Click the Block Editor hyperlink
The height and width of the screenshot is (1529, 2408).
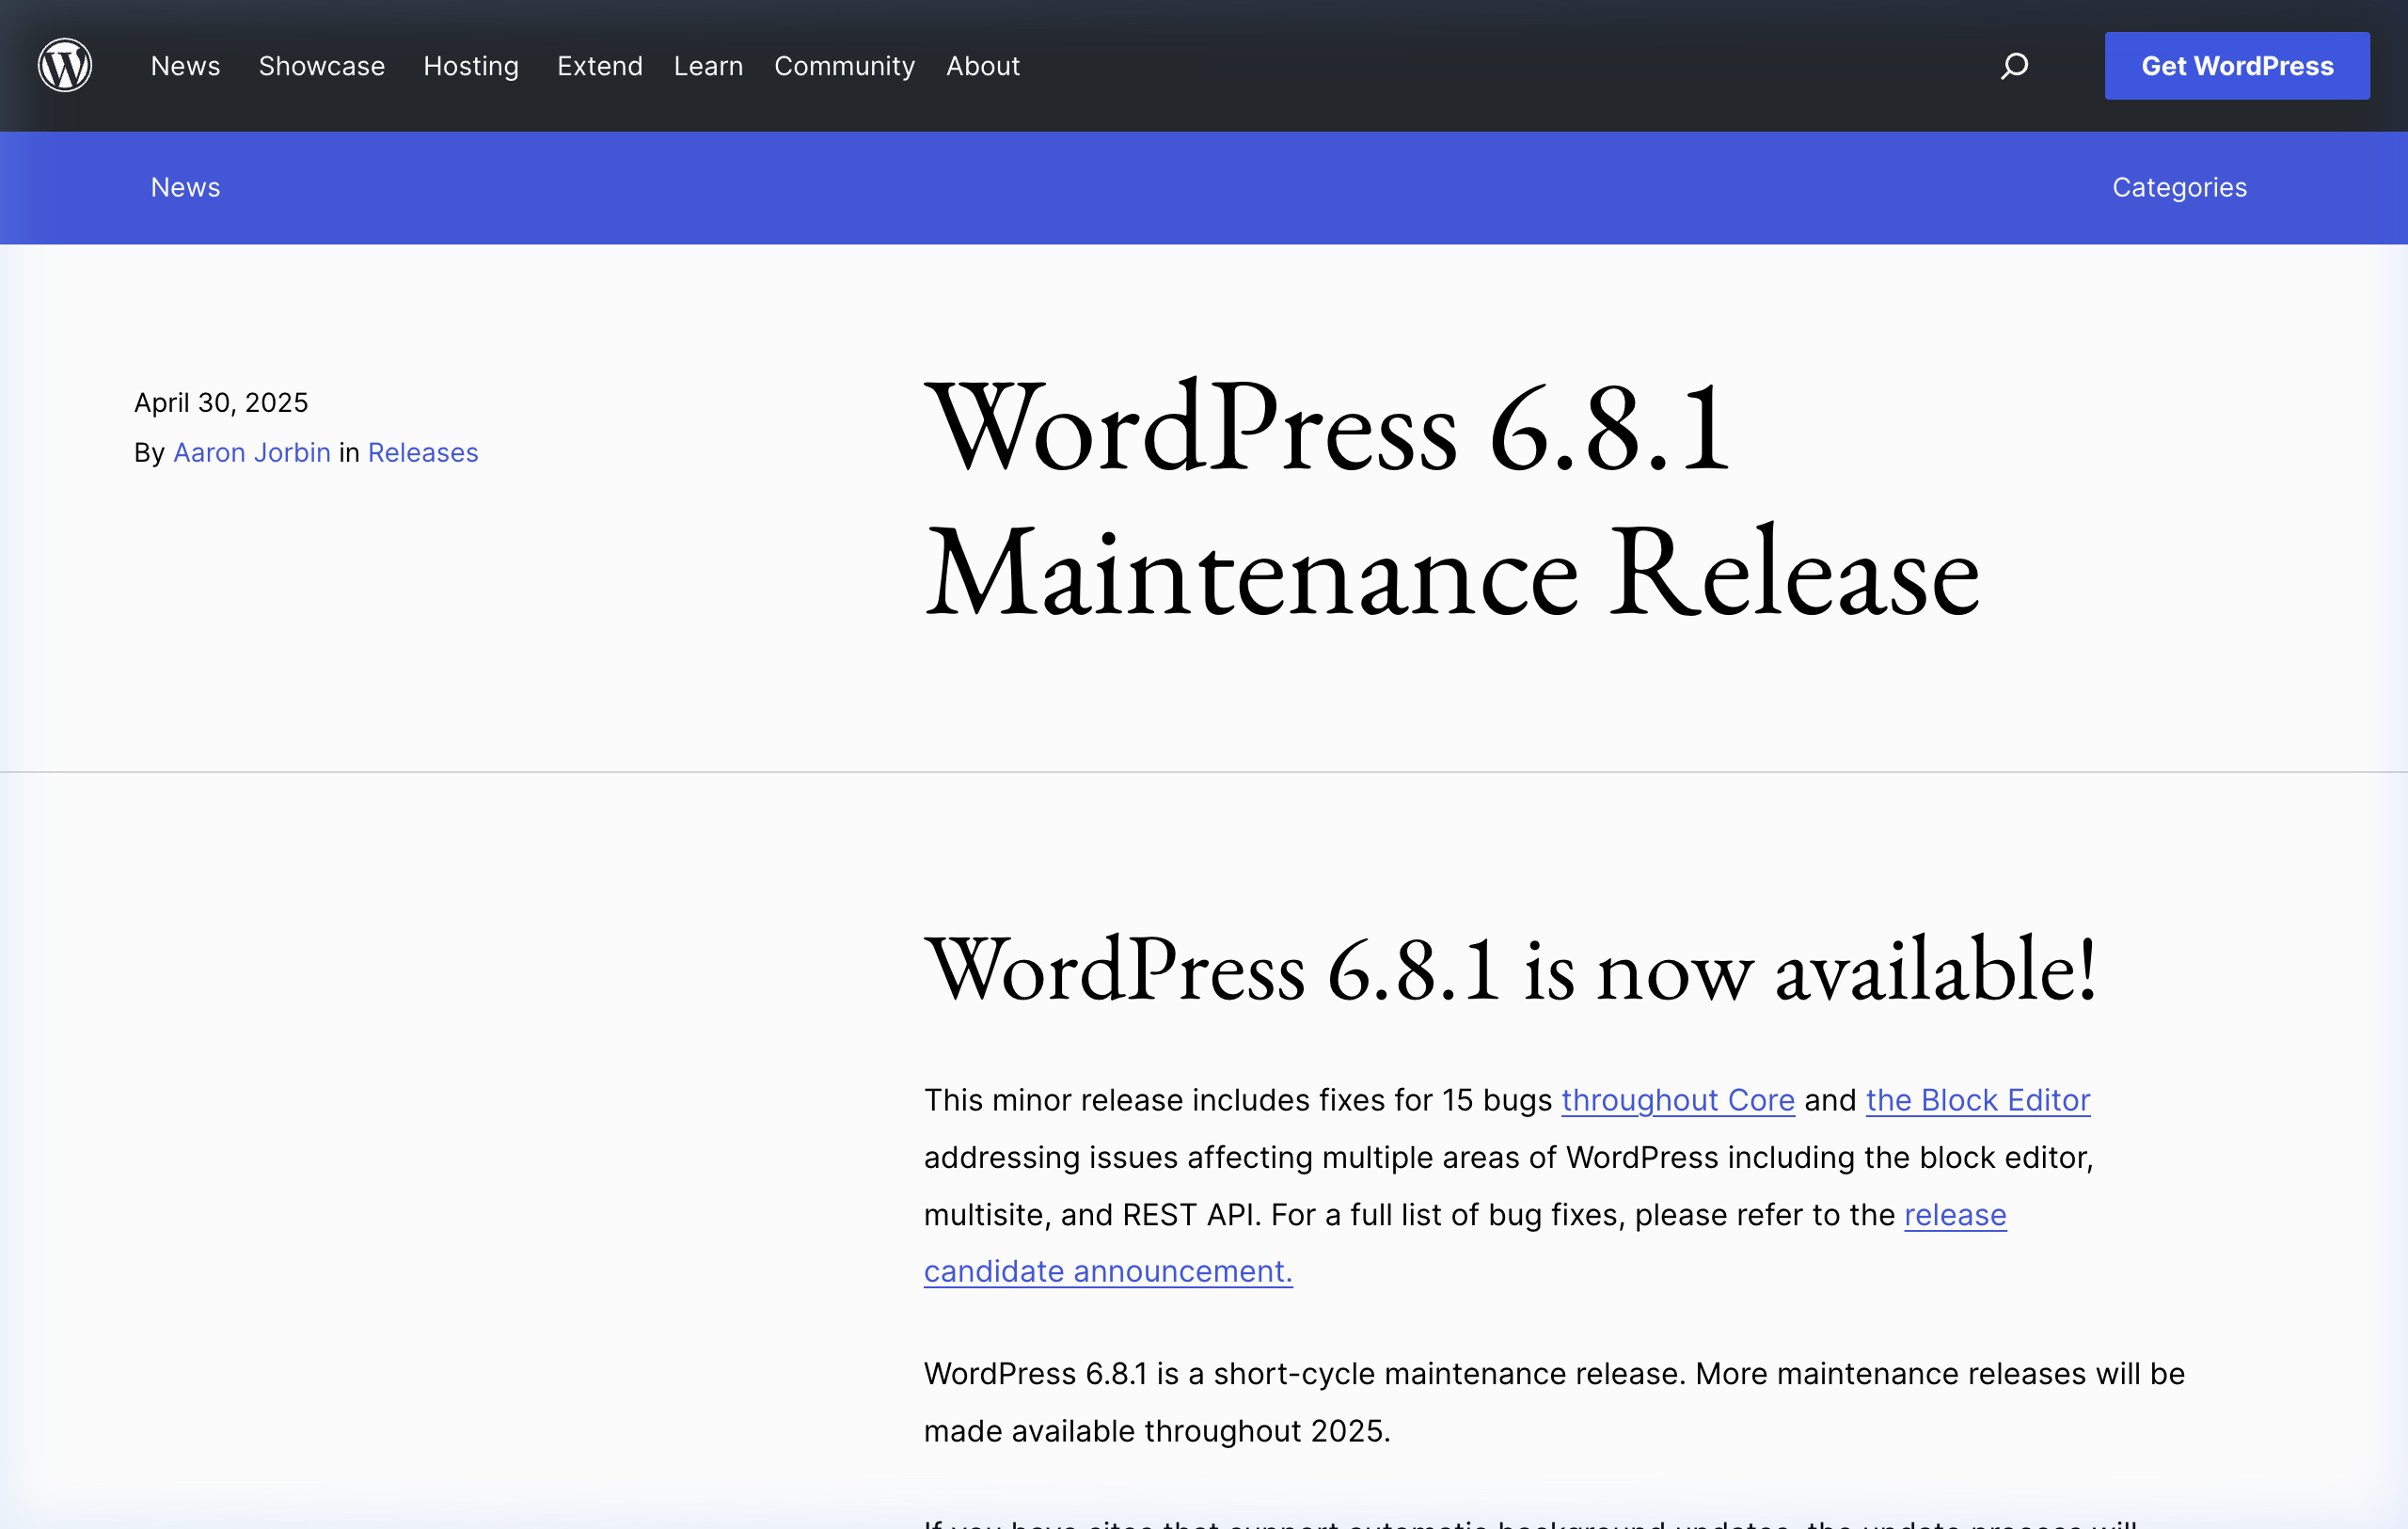1977,1100
